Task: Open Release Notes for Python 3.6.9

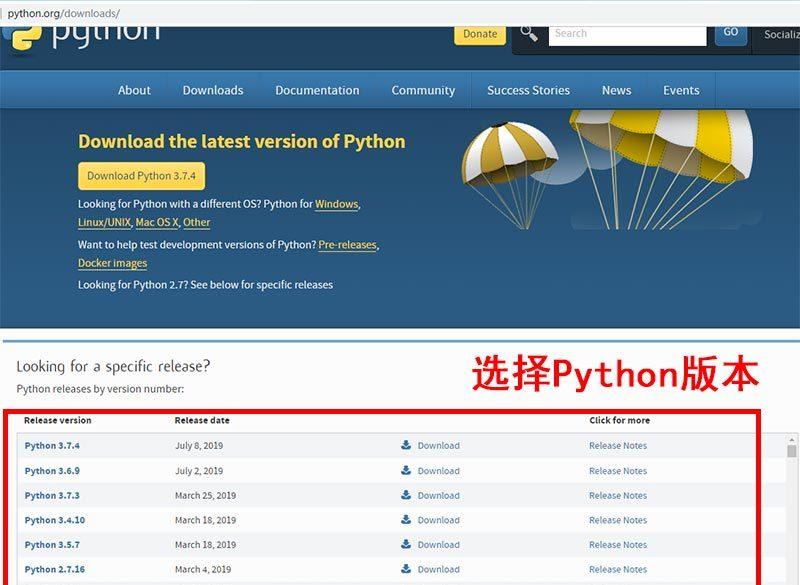Action: coord(618,471)
